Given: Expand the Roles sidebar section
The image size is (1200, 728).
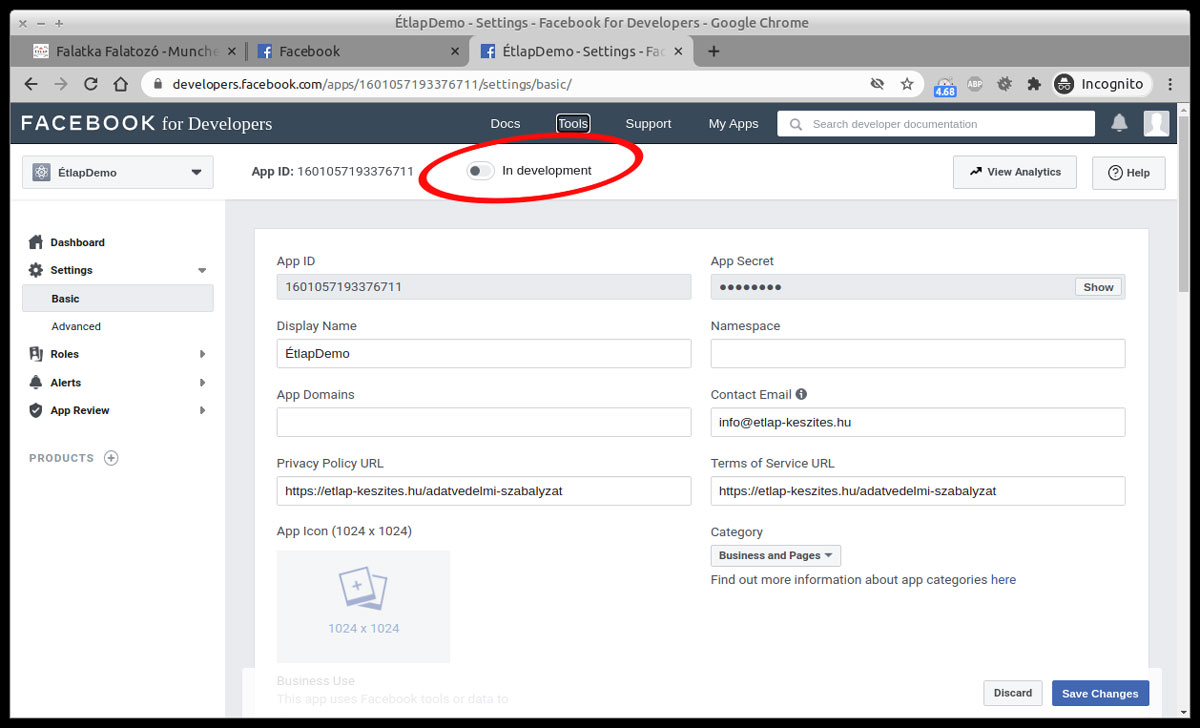Looking at the screenshot, I should 117,354.
